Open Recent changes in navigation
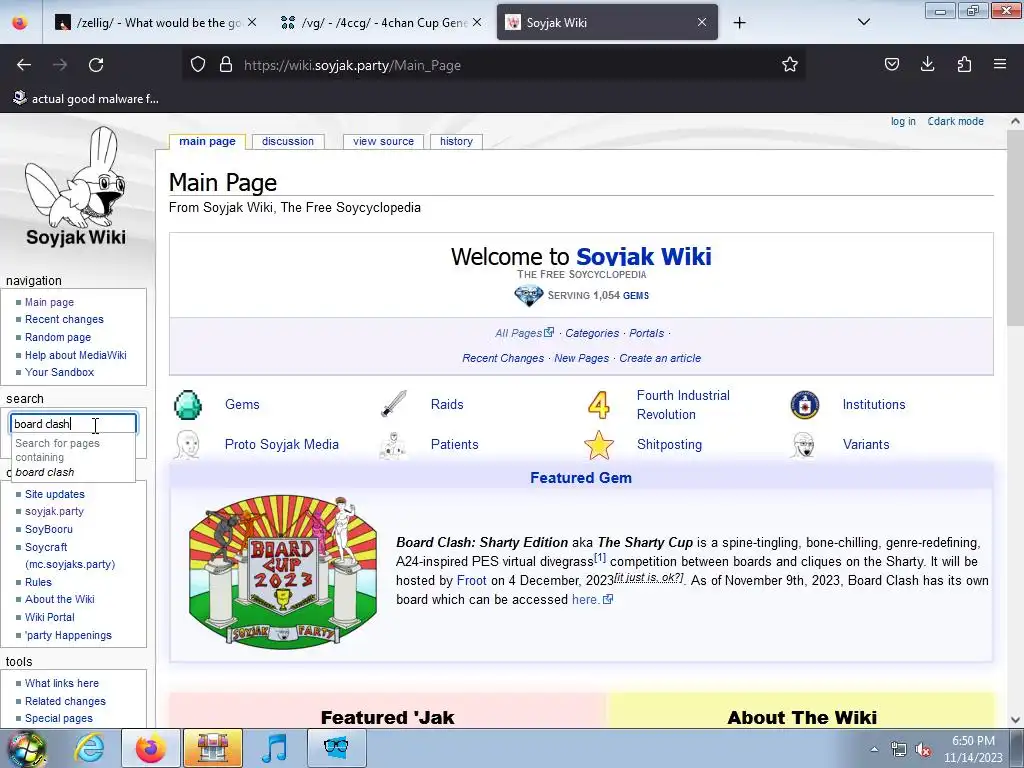 [x=64, y=319]
